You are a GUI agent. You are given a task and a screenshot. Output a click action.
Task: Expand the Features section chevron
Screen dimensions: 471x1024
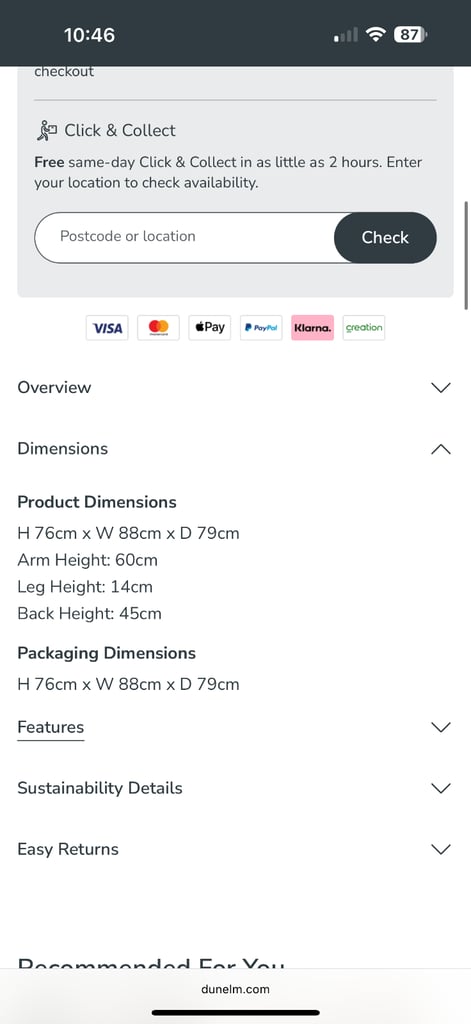coord(442,727)
